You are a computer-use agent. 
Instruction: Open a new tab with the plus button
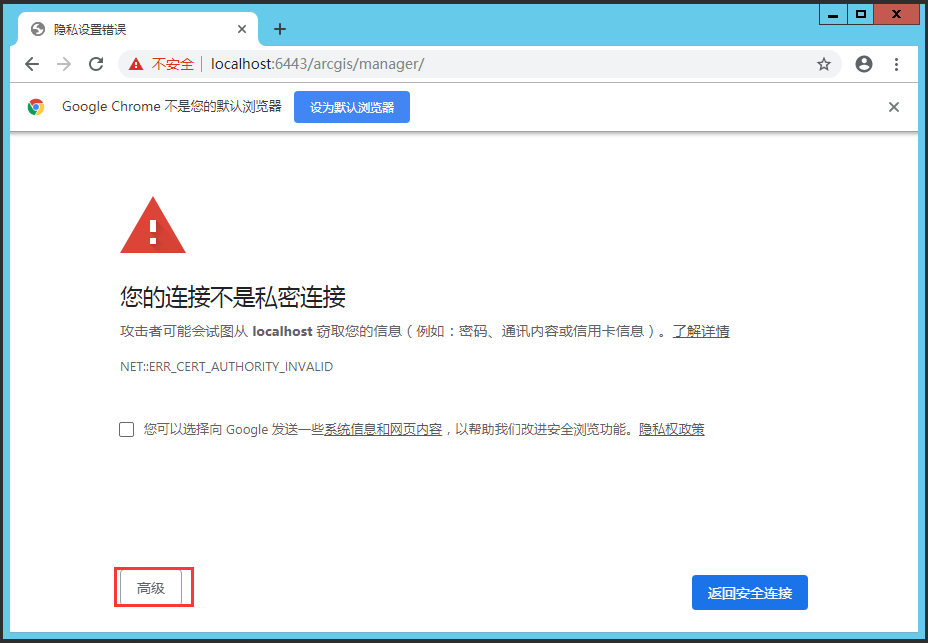pyautogui.click(x=279, y=29)
